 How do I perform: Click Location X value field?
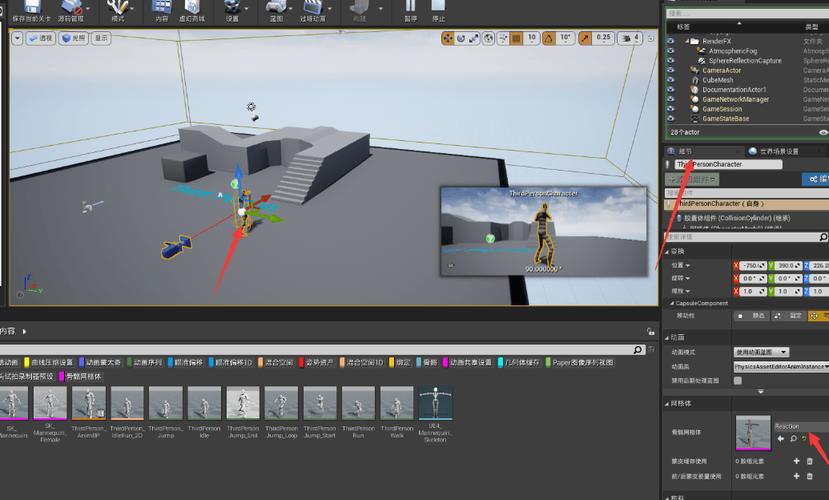[x=753, y=265]
